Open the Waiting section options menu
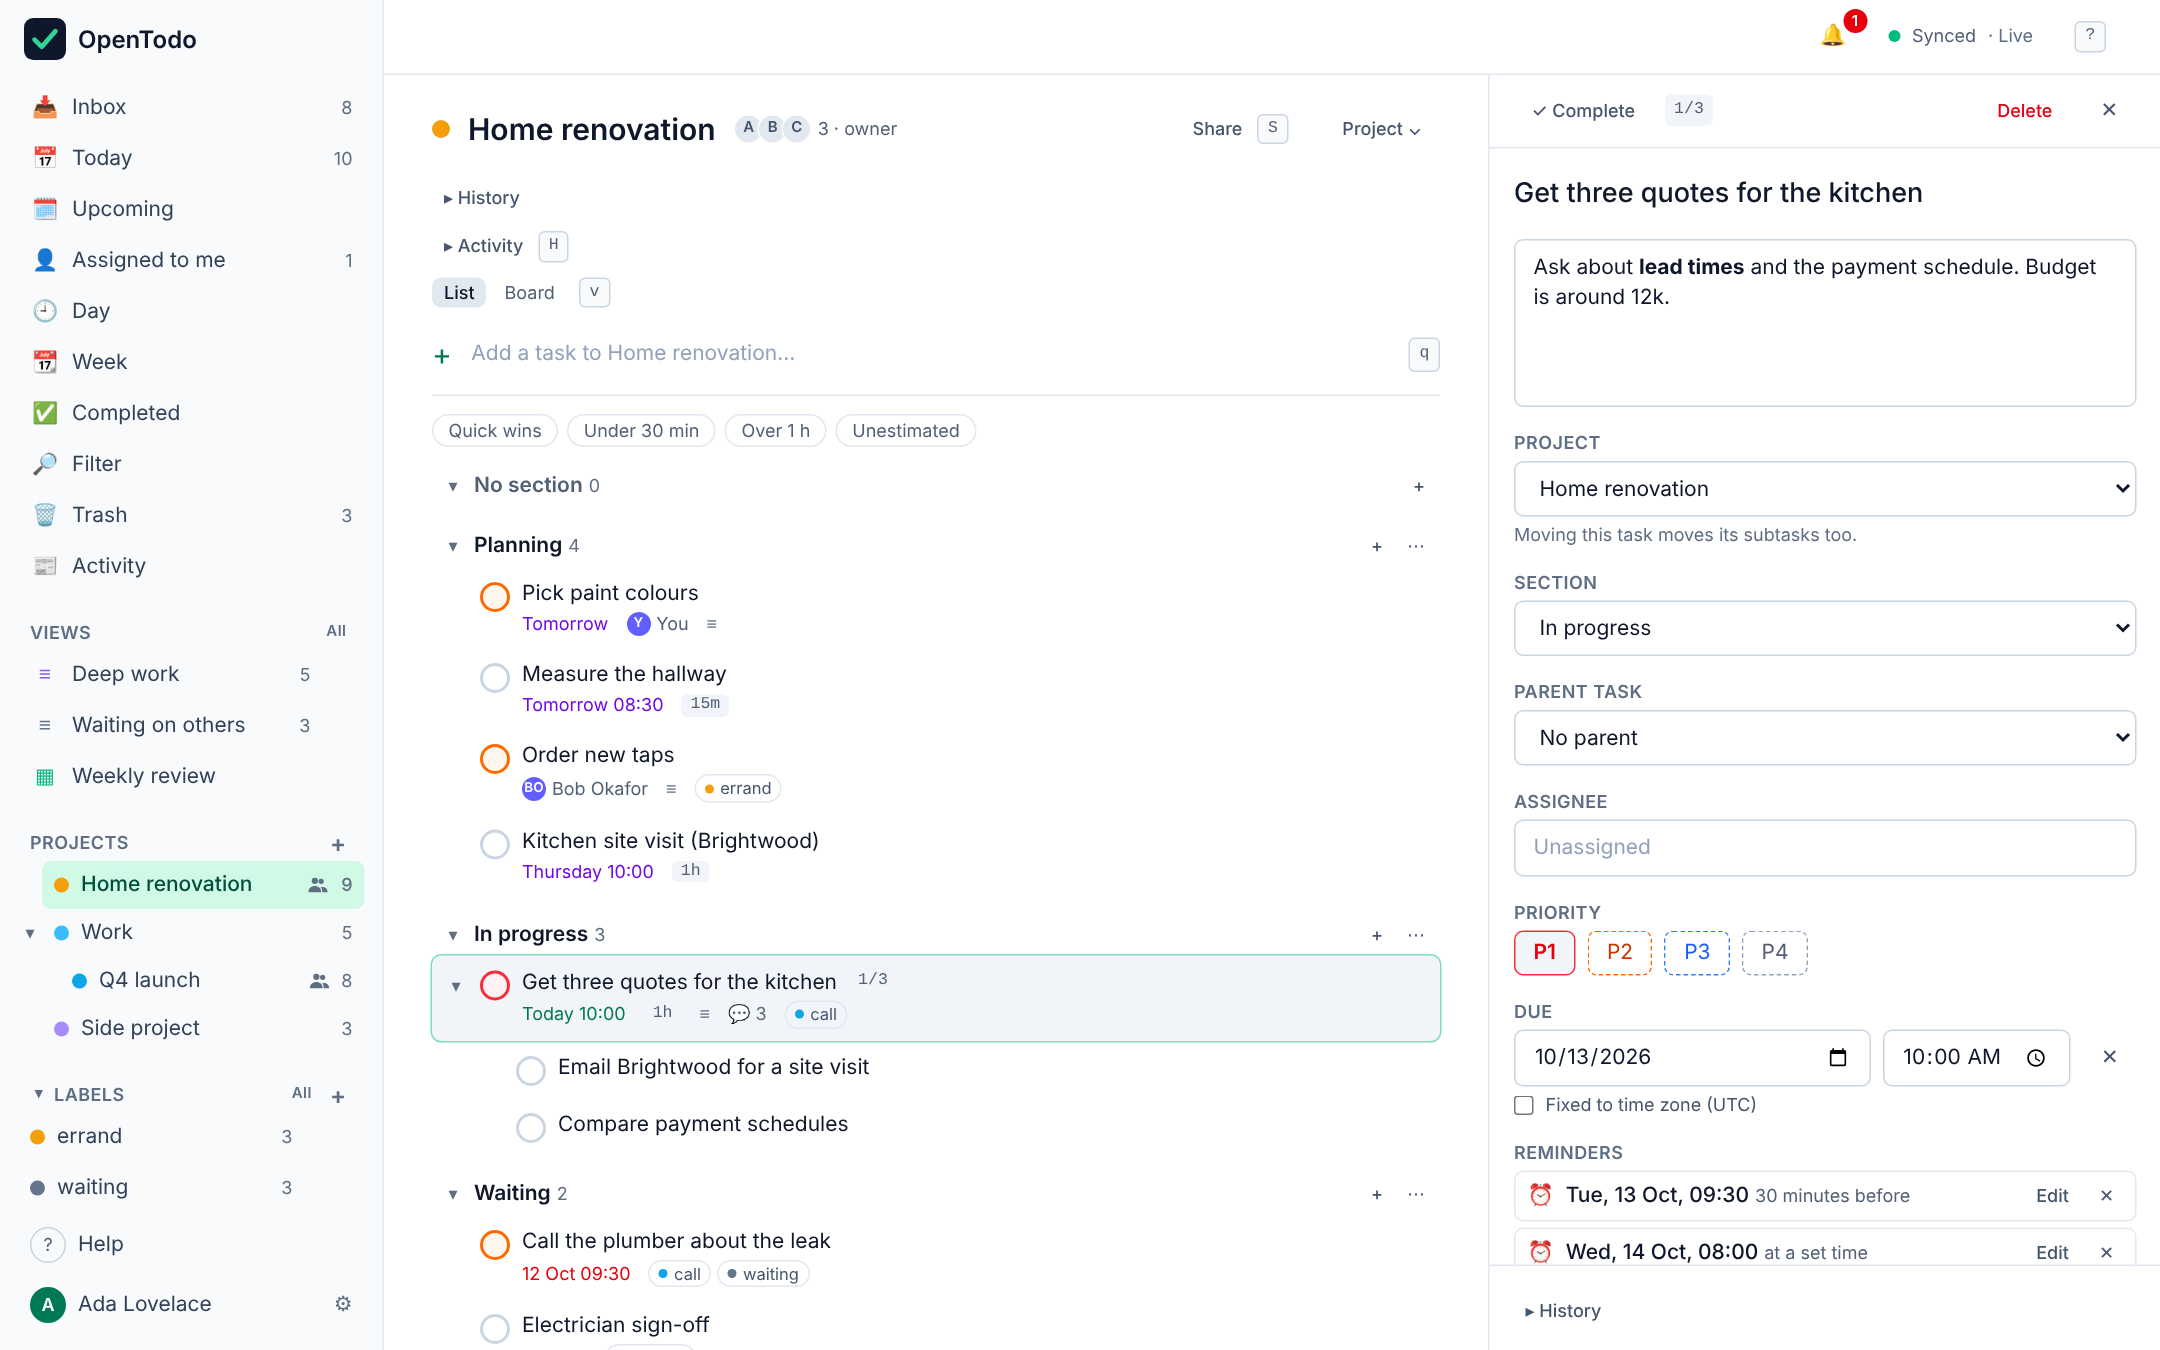This screenshot has height=1350, width=2160. (x=1416, y=1194)
